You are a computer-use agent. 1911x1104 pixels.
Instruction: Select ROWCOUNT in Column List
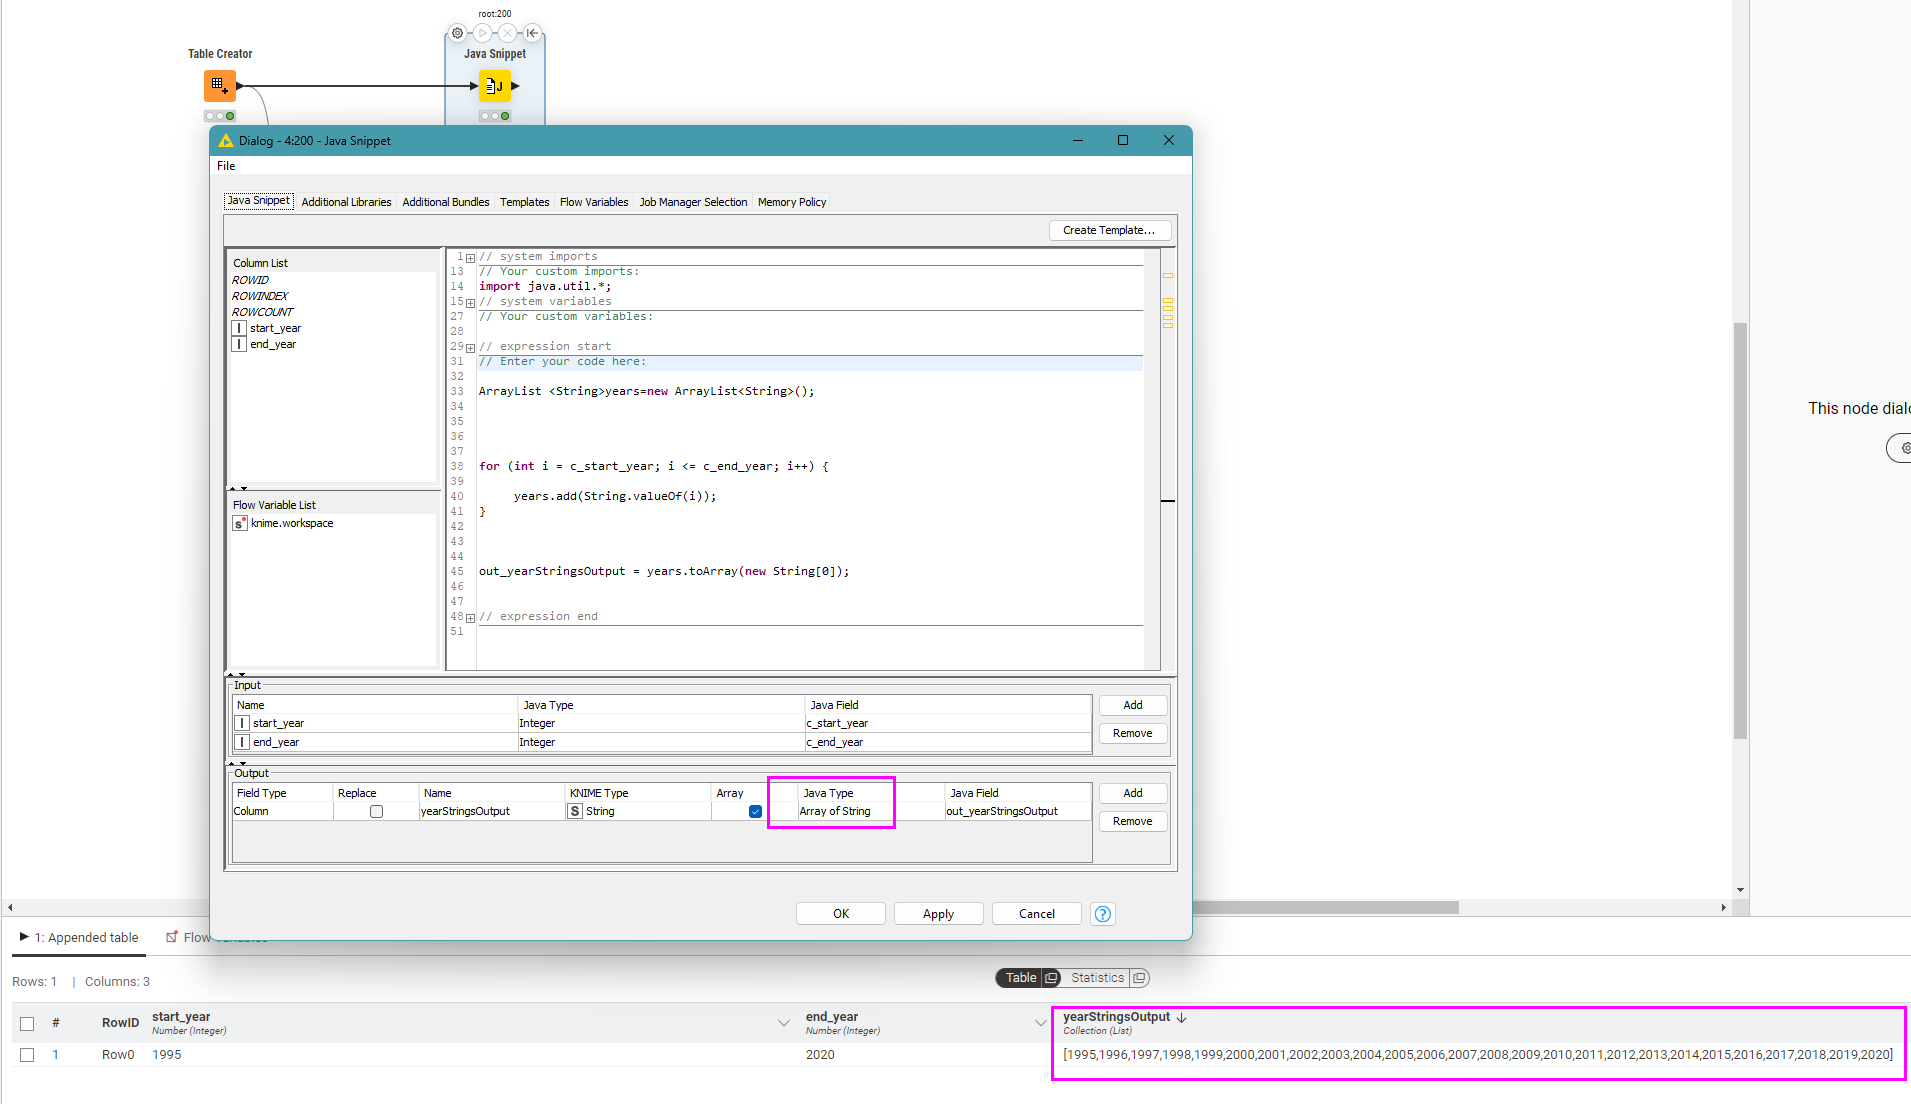(262, 312)
